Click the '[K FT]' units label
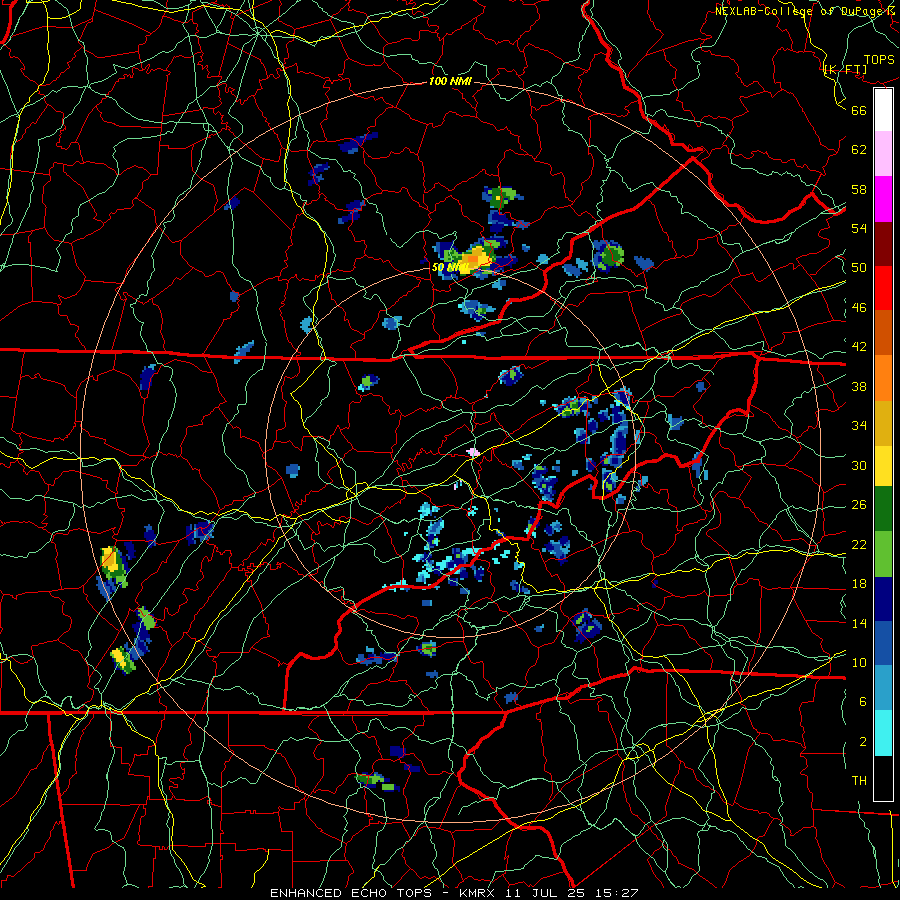The image size is (900, 900). pos(845,69)
